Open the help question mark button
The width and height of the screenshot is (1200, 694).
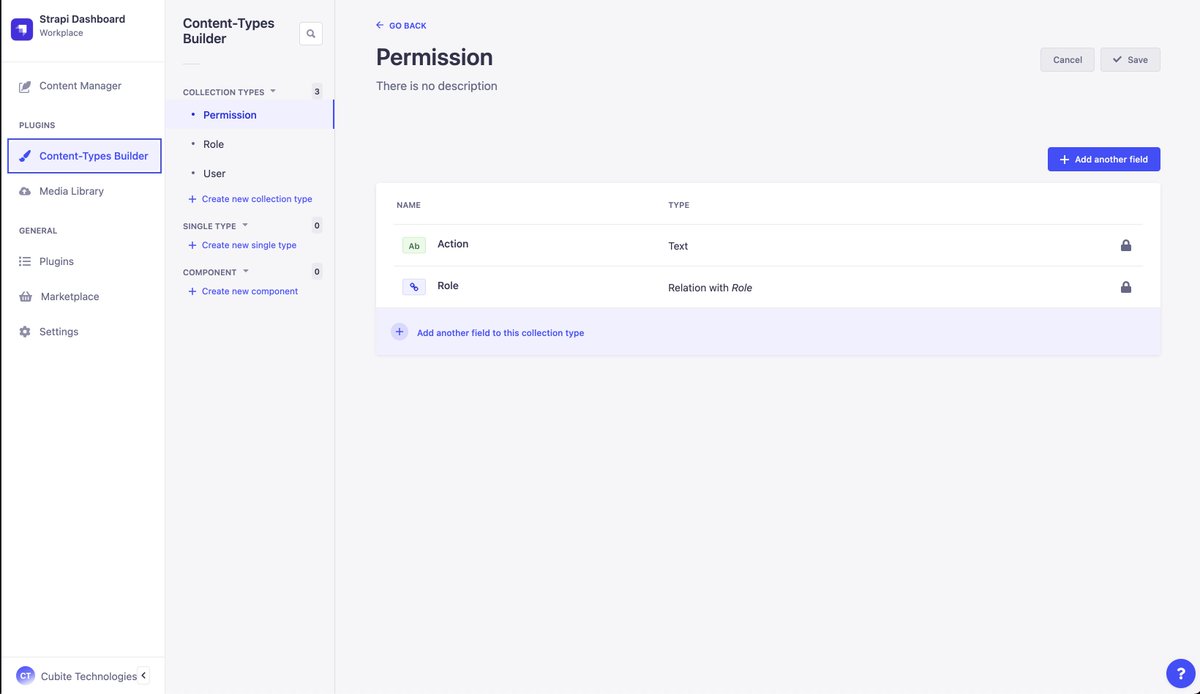click(x=1181, y=673)
